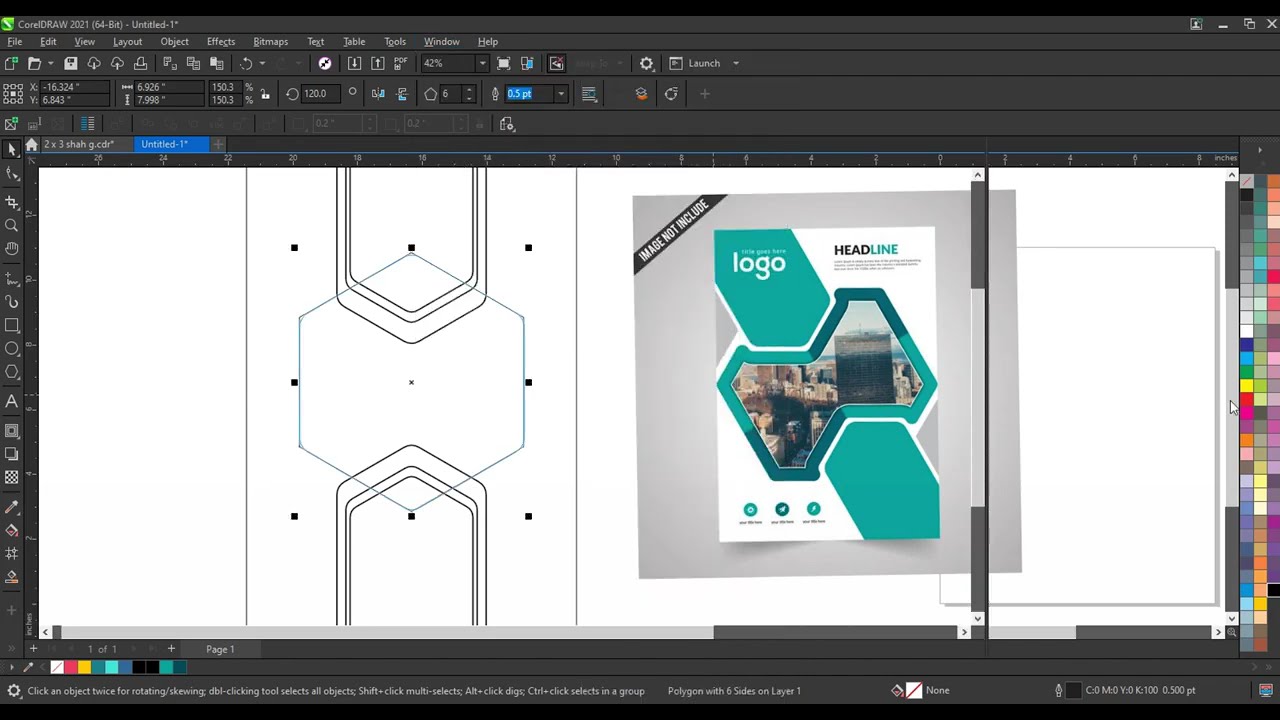Select the Shape edit tool
Viewport: 1280px width, 720px height.
coord(12,174)
